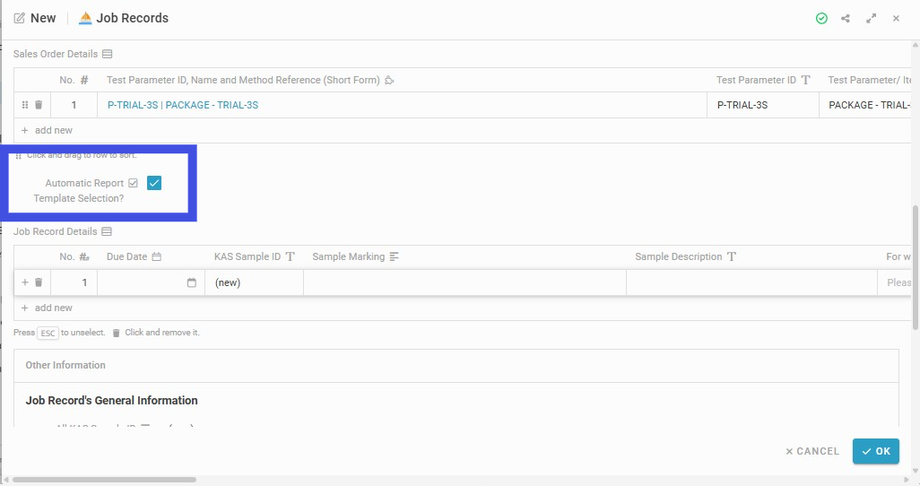The image size is (920, 486).
Task: Open the date picker in Due Date cell
Action: [x=191, y=283]
